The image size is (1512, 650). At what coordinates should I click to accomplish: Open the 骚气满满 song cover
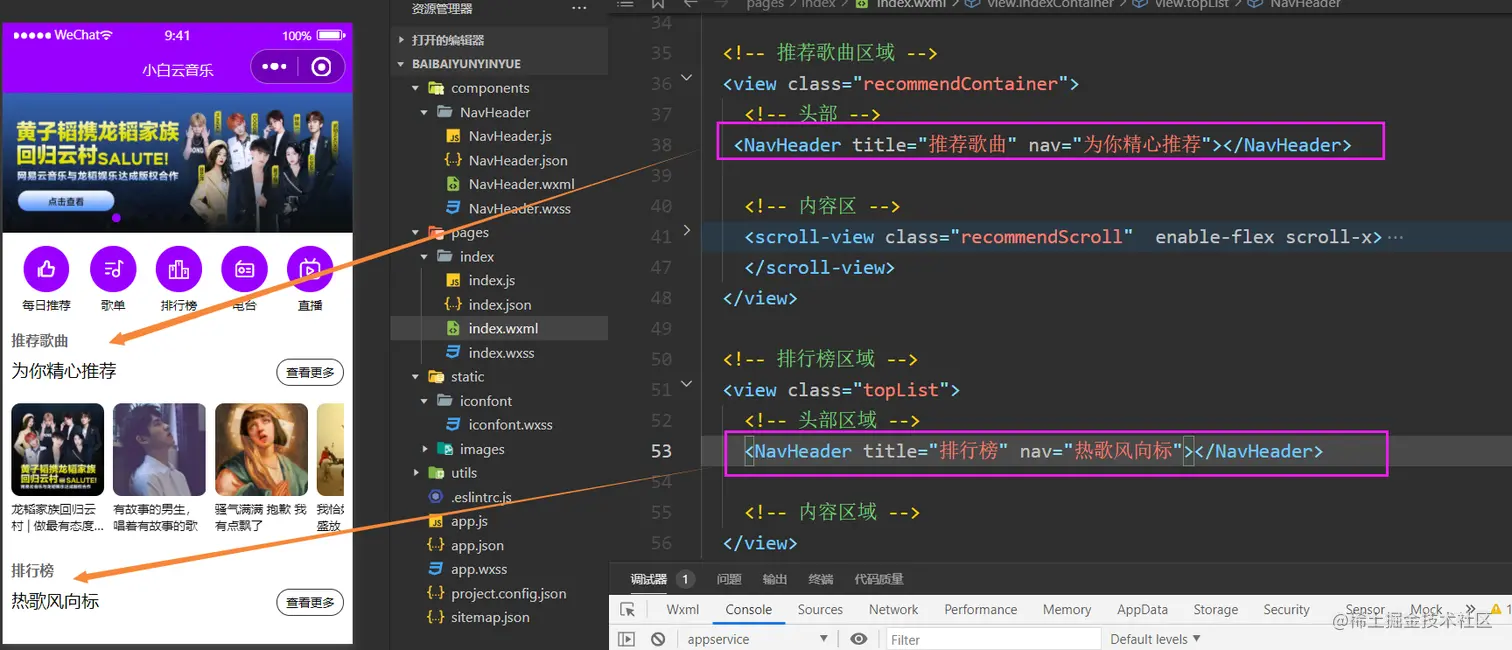click(262, 449)
